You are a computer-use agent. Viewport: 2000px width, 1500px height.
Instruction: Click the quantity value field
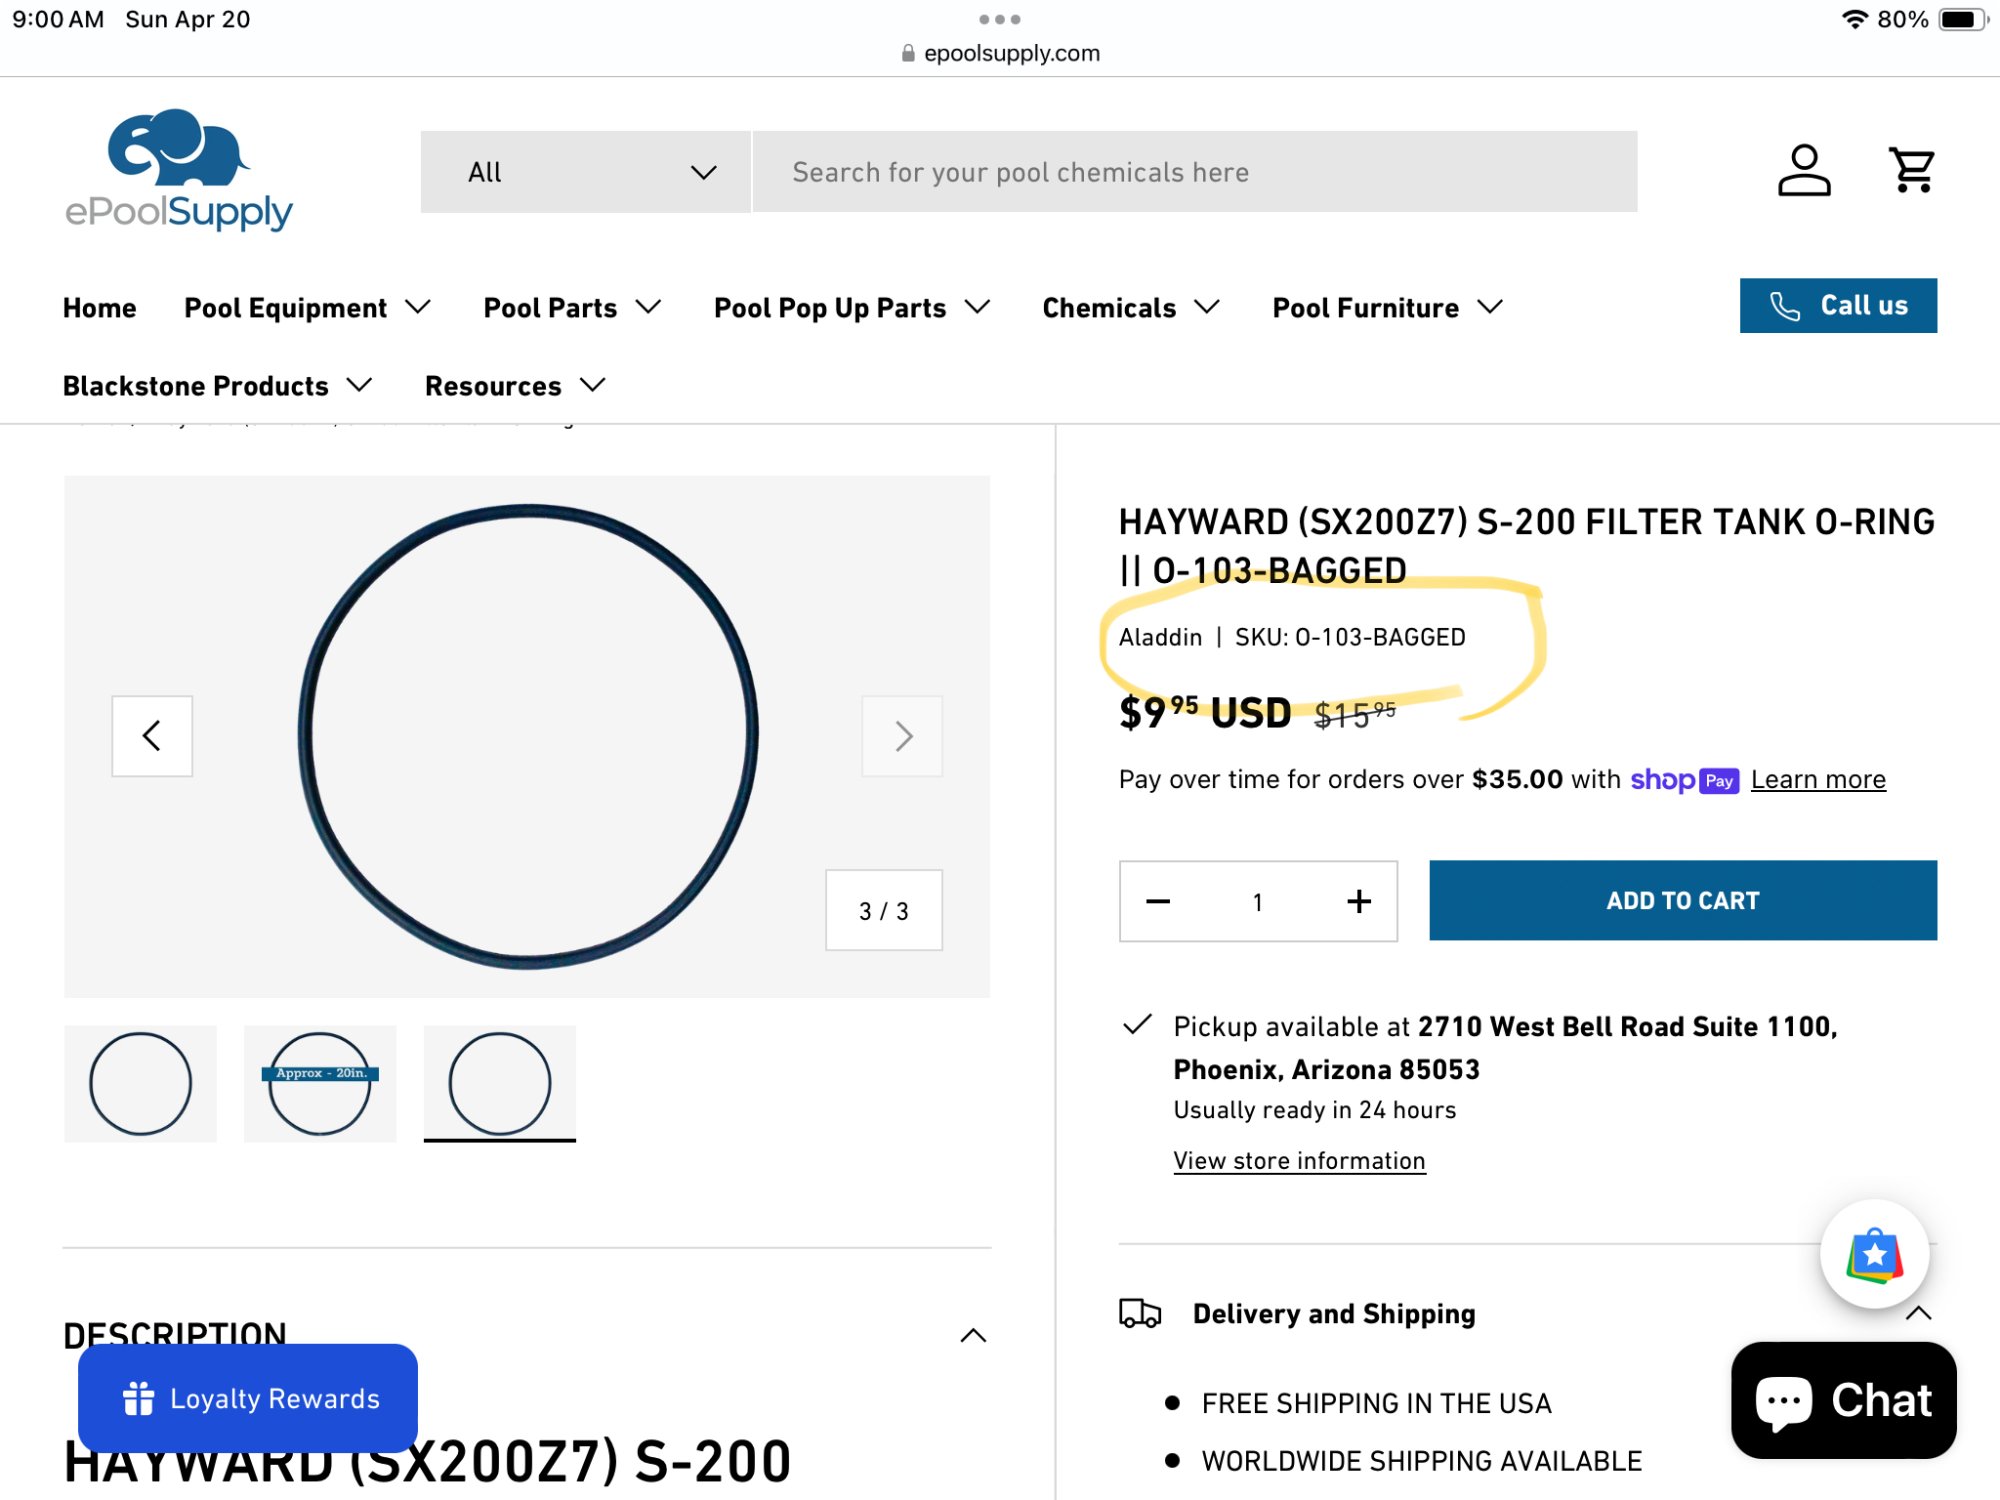[x=1258, y=901]
